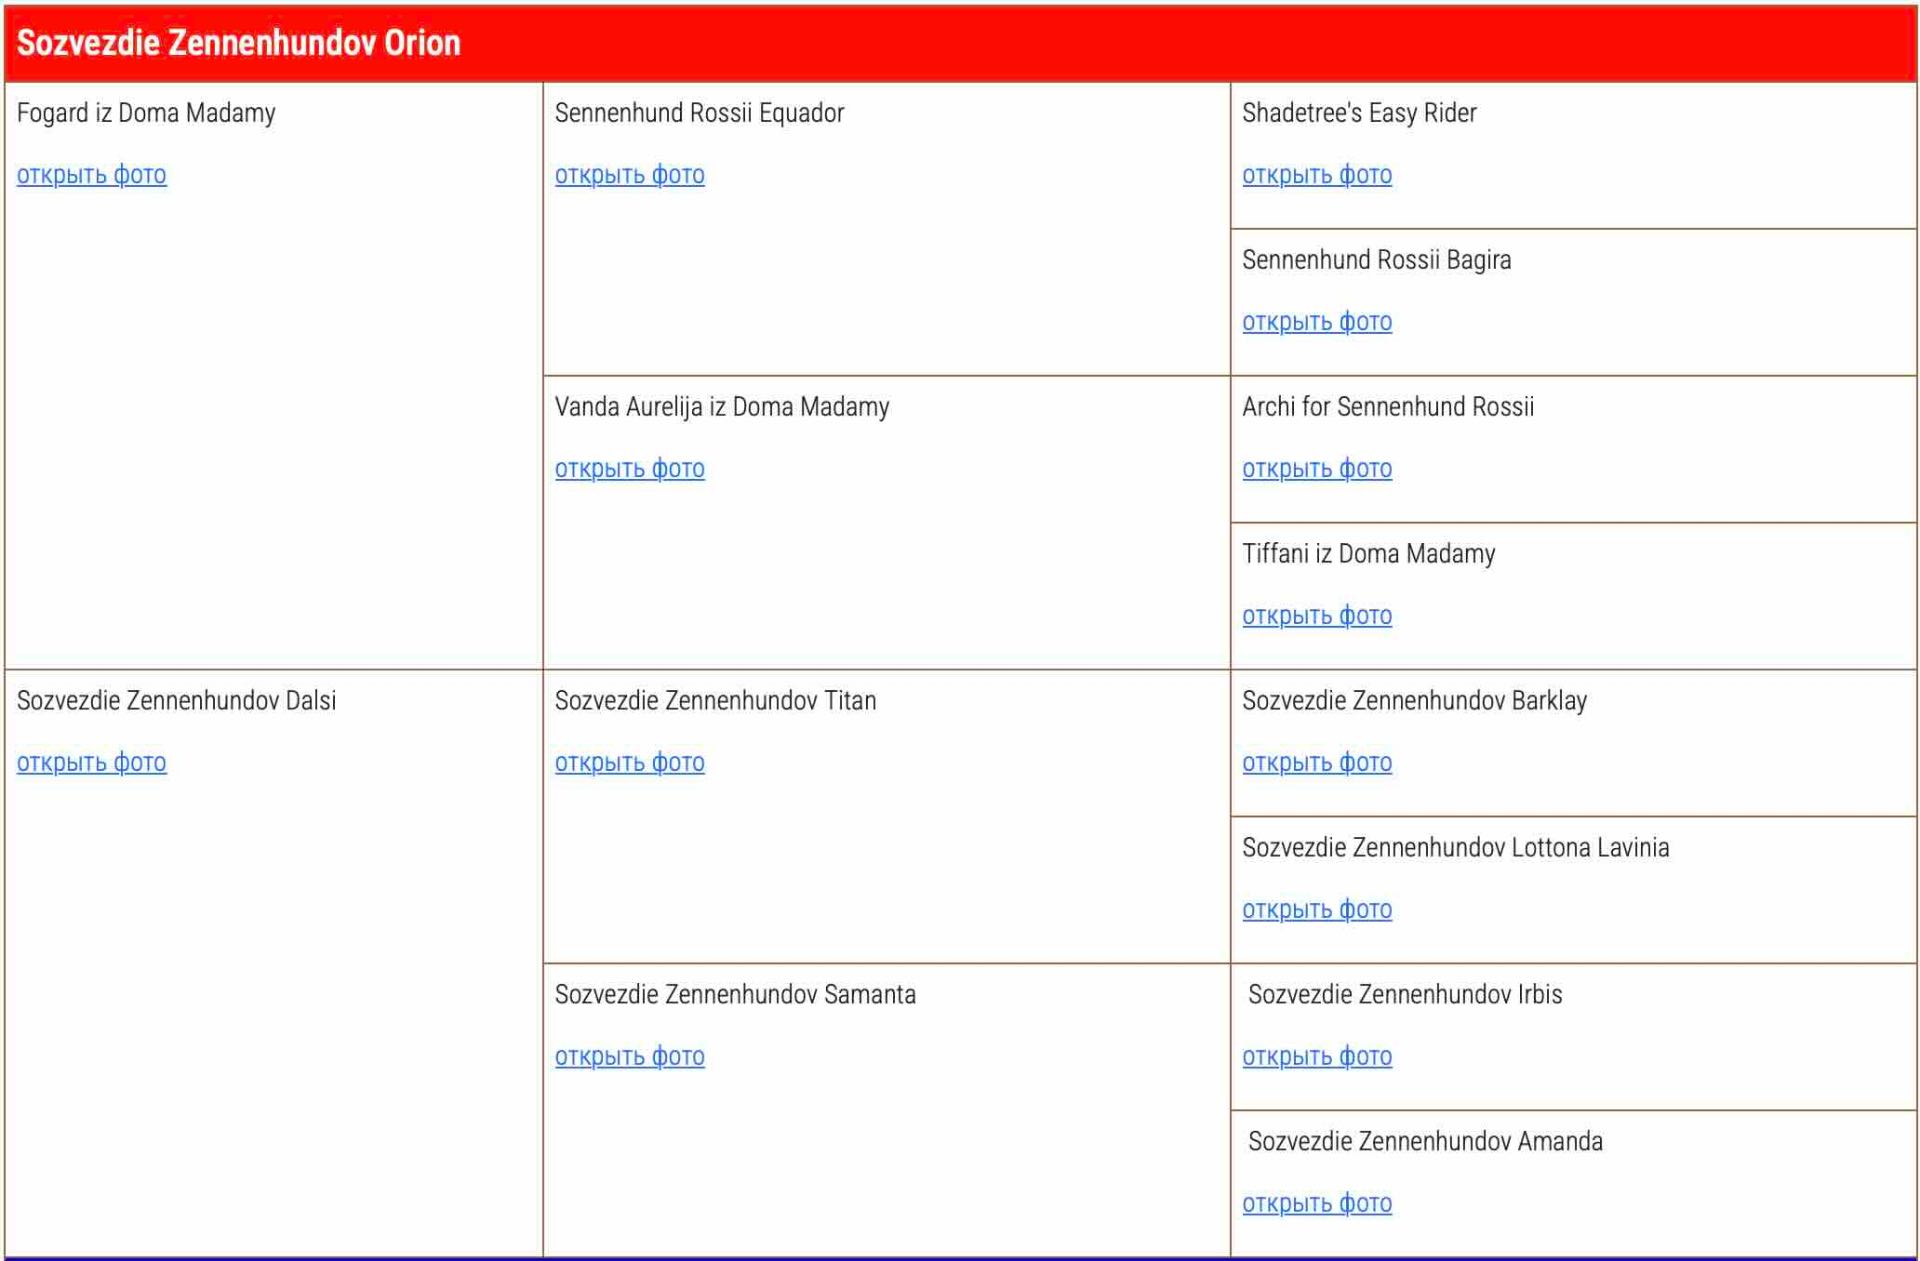Open photo link for Sozvezdie Zennenhundov Barklay
1920x1261 pixels.
(1317, 763)
